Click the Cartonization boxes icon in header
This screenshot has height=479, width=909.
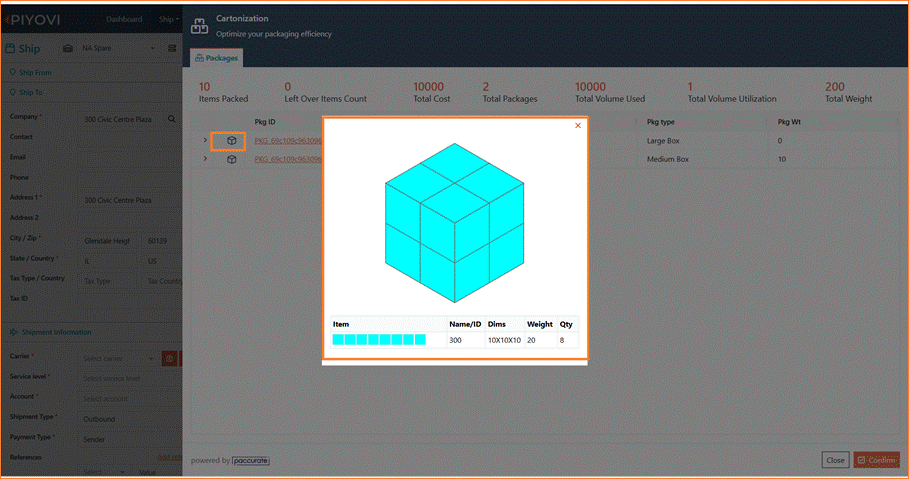pyautogui.click(x=199, y=26)
